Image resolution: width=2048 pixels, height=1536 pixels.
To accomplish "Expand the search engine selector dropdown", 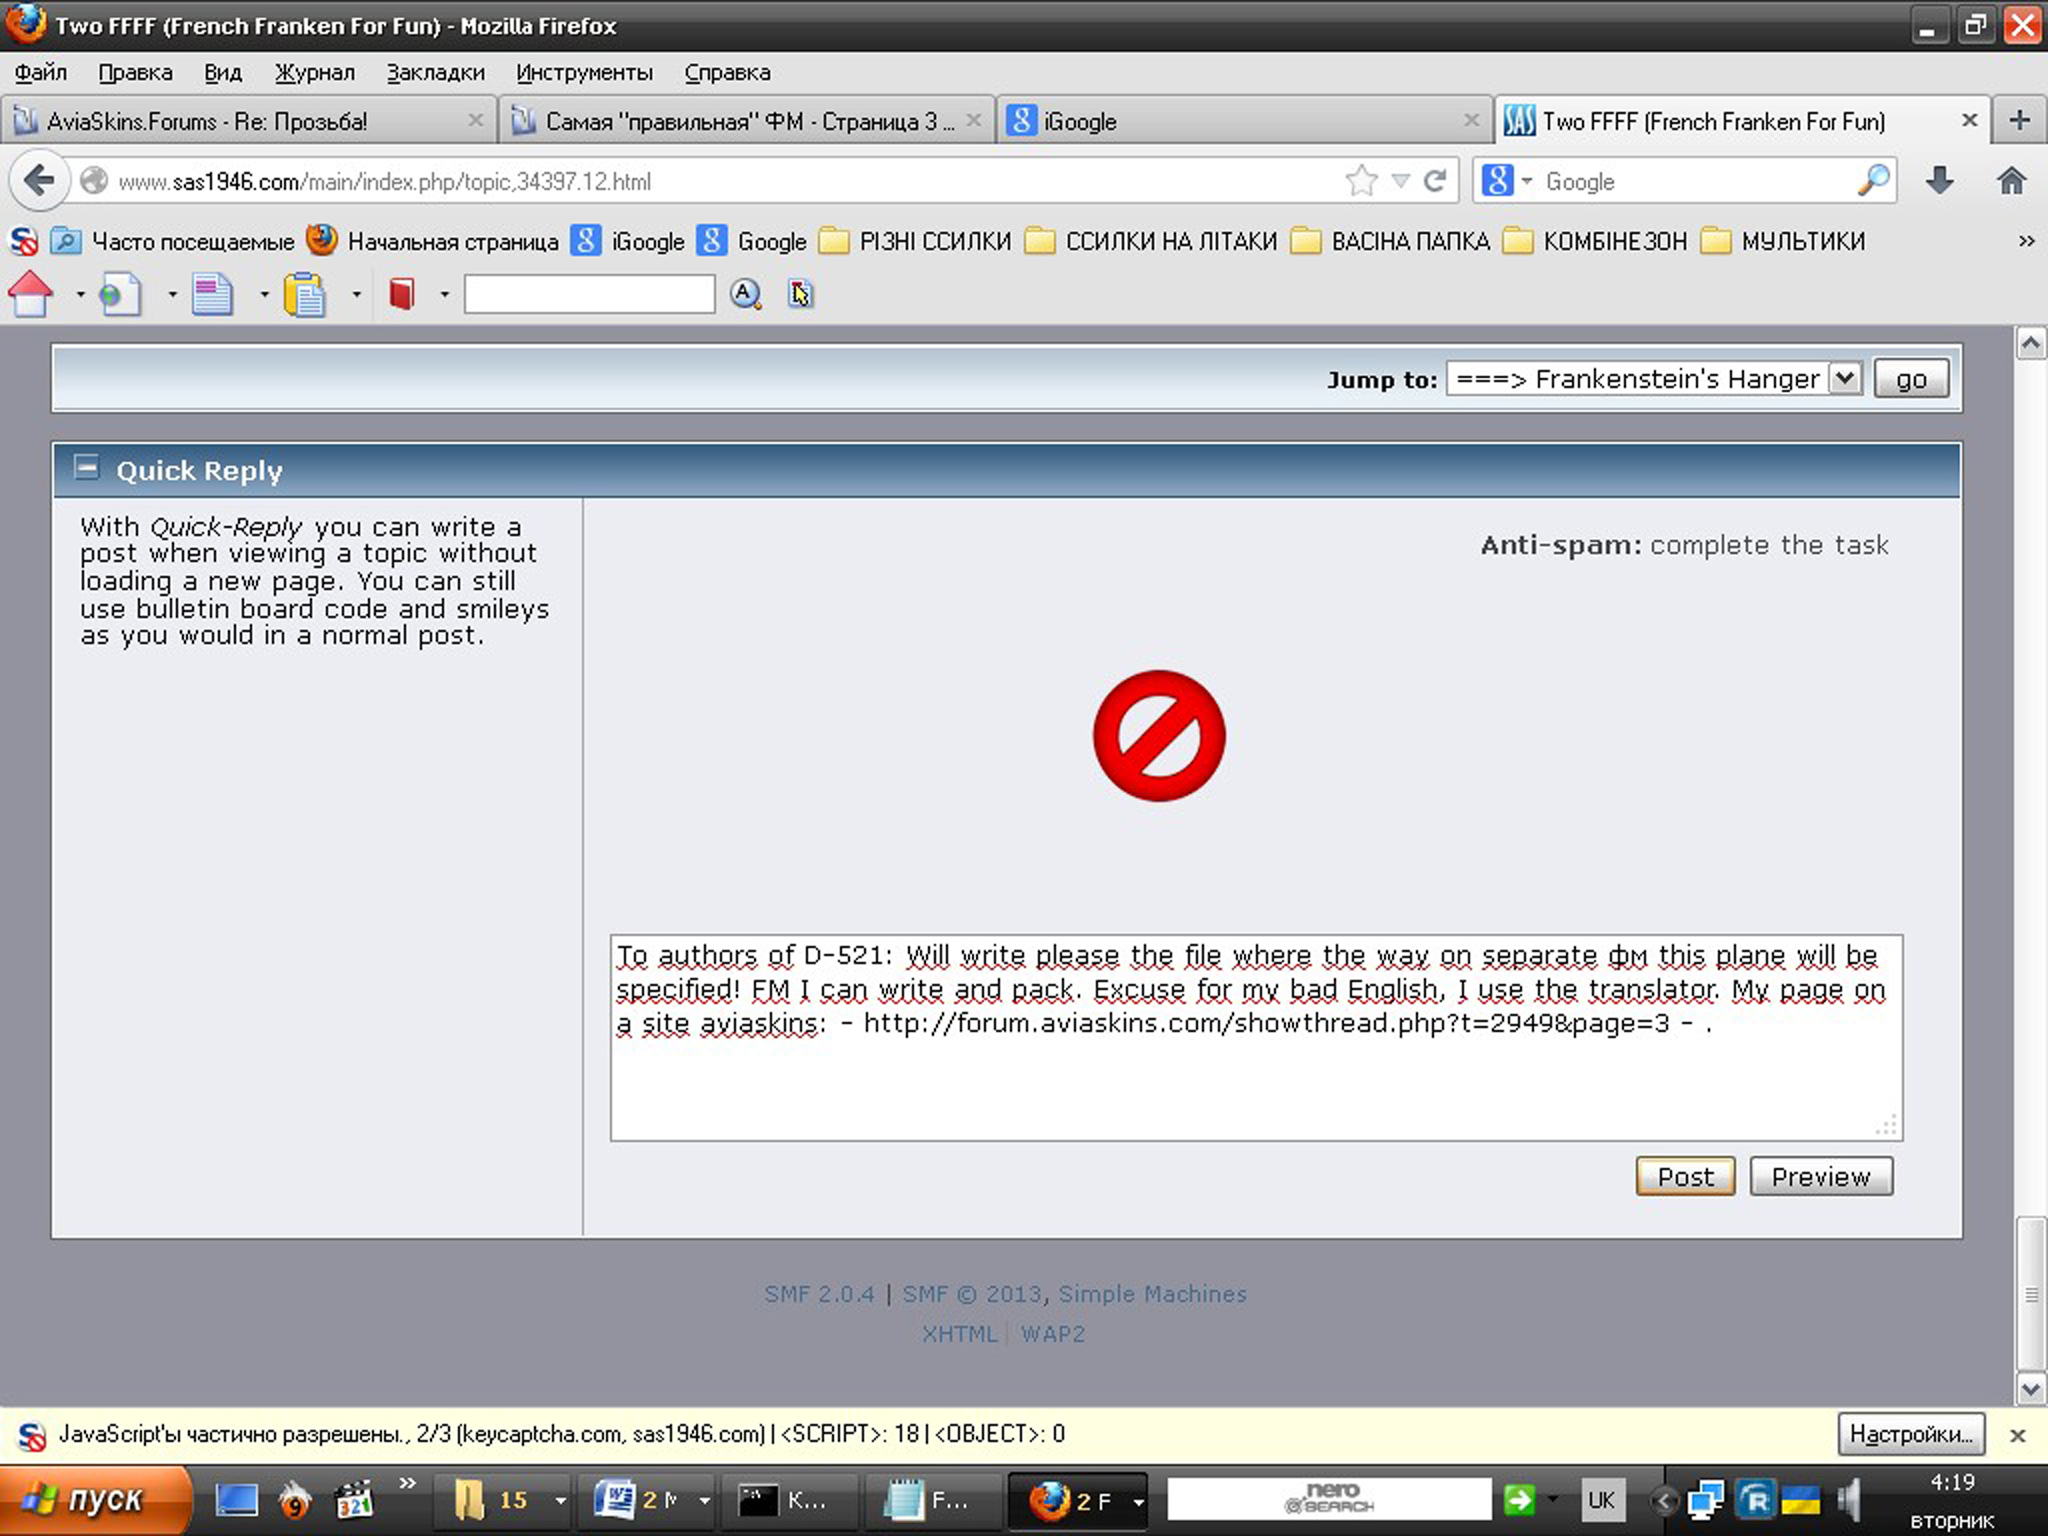I will [x=1527, y=181].
